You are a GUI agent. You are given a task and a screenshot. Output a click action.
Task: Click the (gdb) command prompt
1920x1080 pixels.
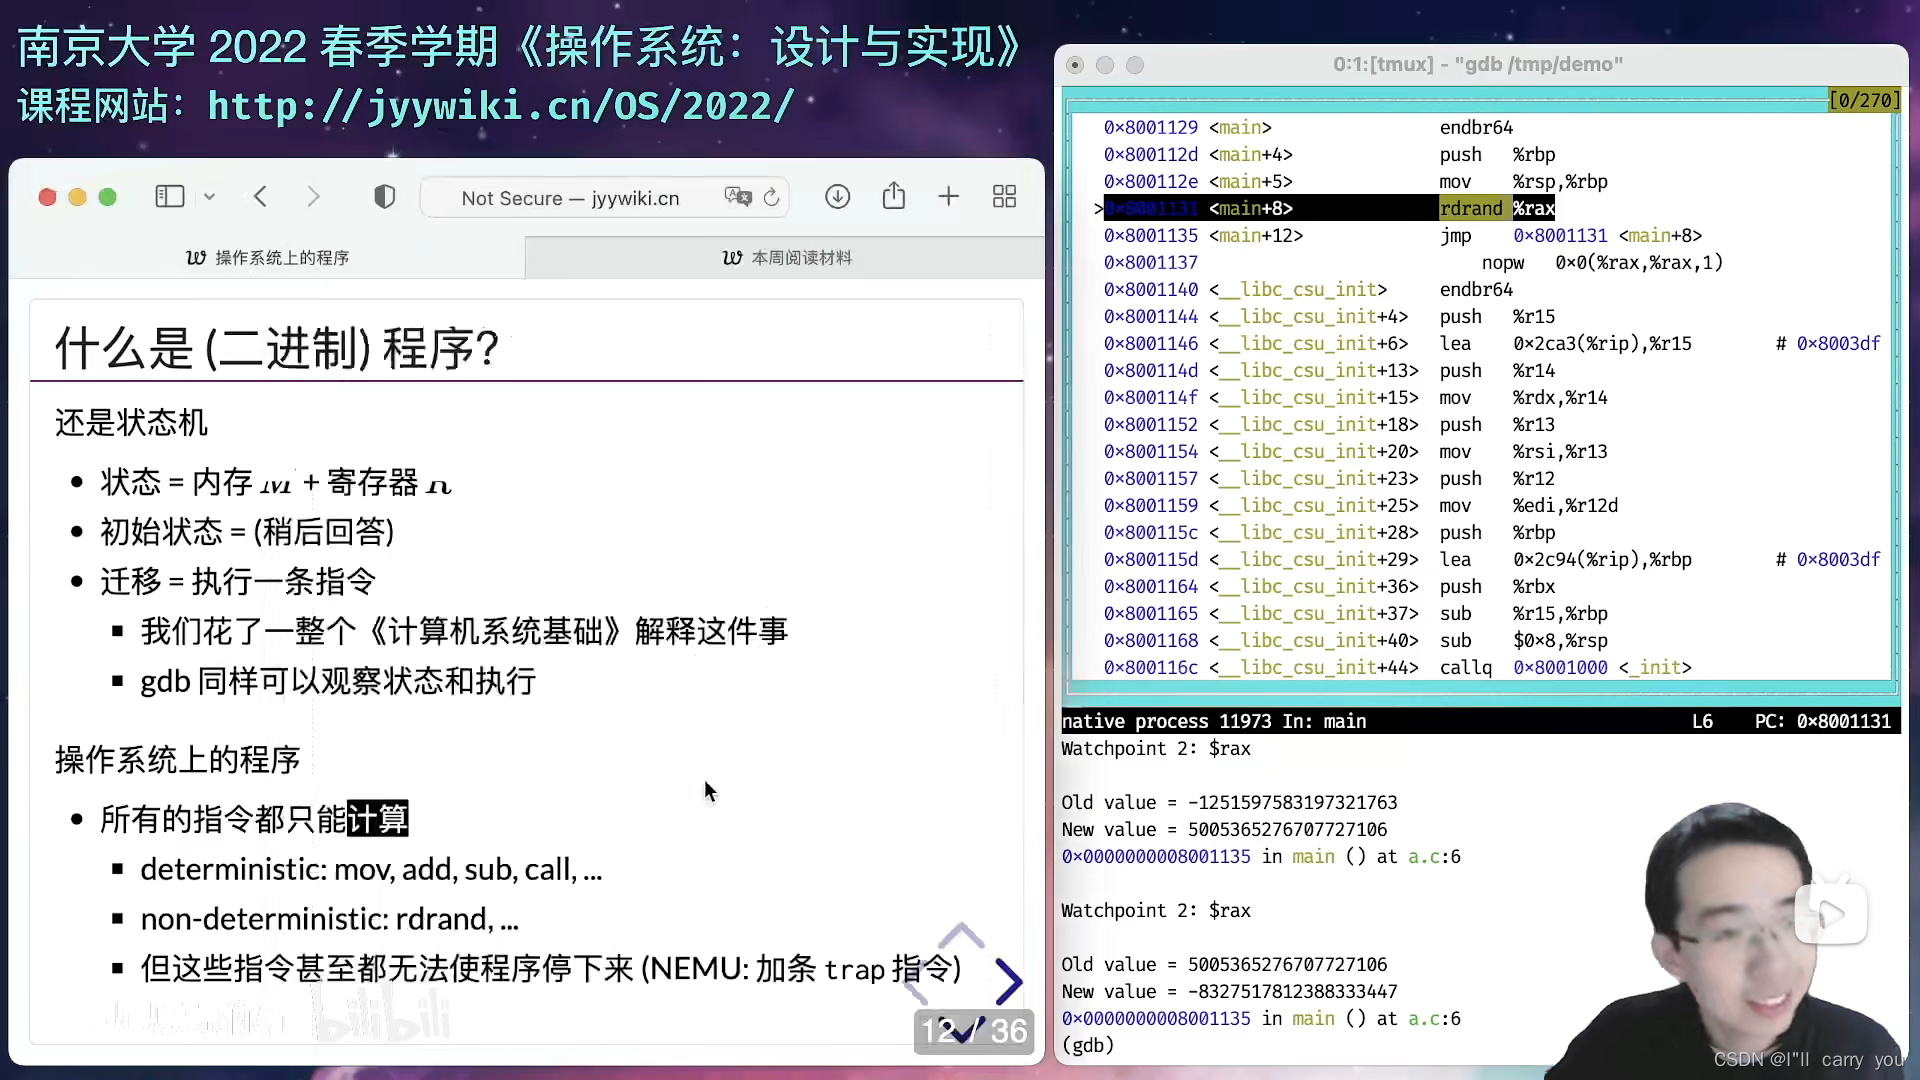pos(1088,1045)
